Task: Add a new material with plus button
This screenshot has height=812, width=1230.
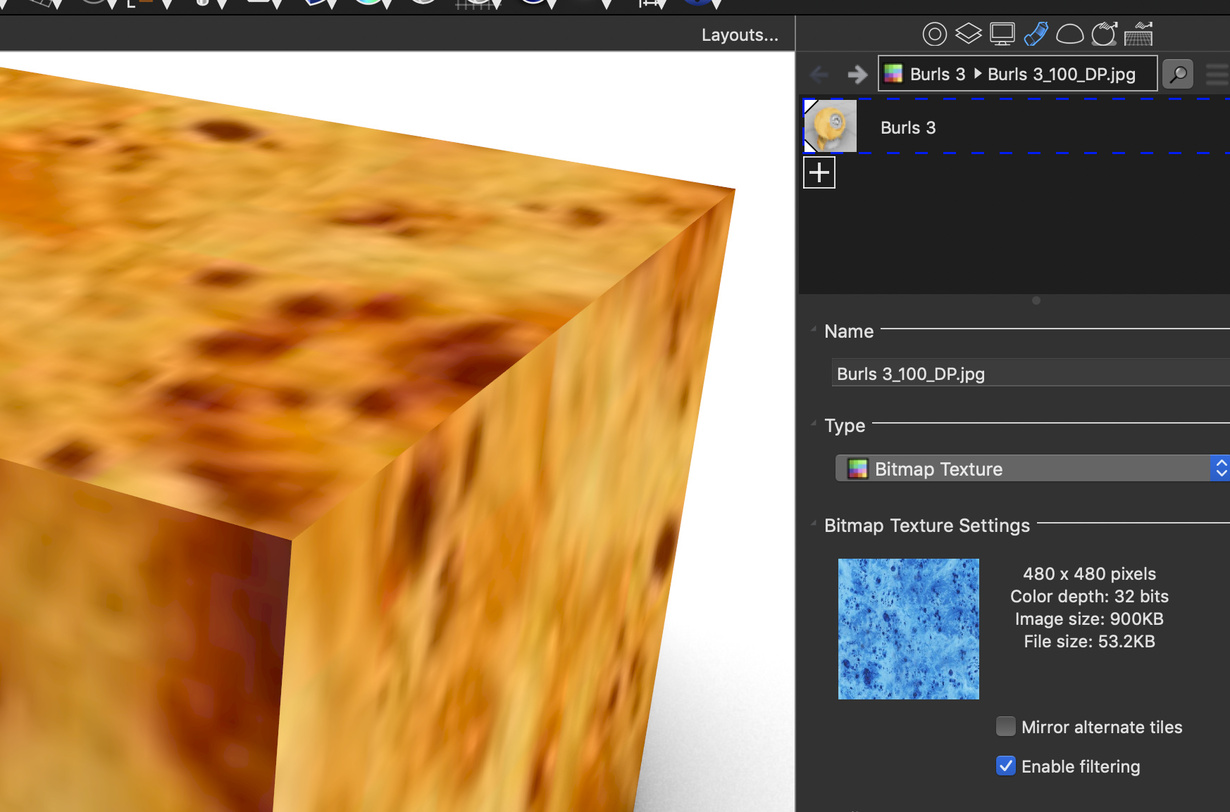Action: click(x=819, y=173)
